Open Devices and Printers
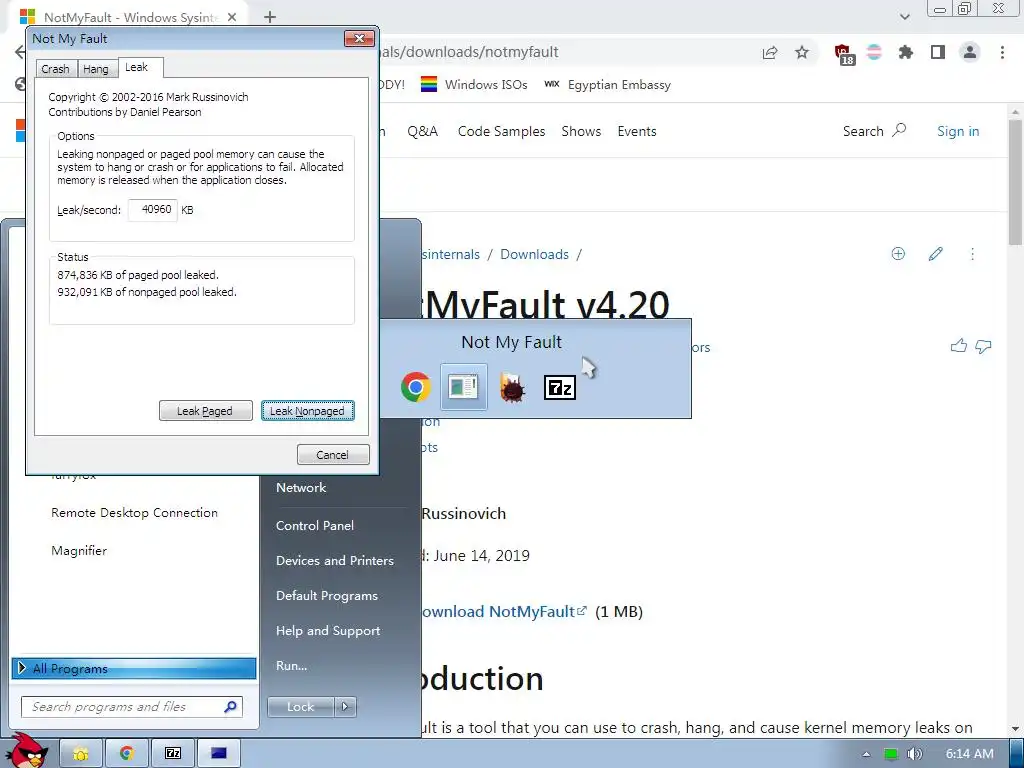The width and height of the screenshot is (1024, 768). (334, 560)
